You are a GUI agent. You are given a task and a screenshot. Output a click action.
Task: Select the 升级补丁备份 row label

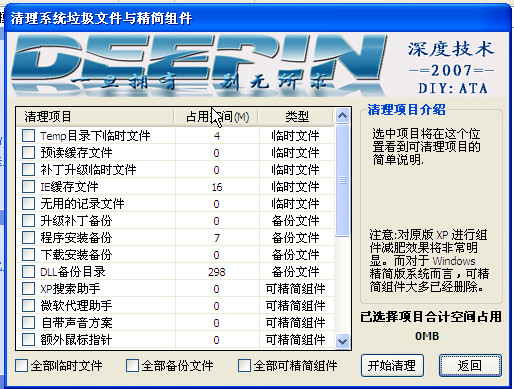coord(76,221)
